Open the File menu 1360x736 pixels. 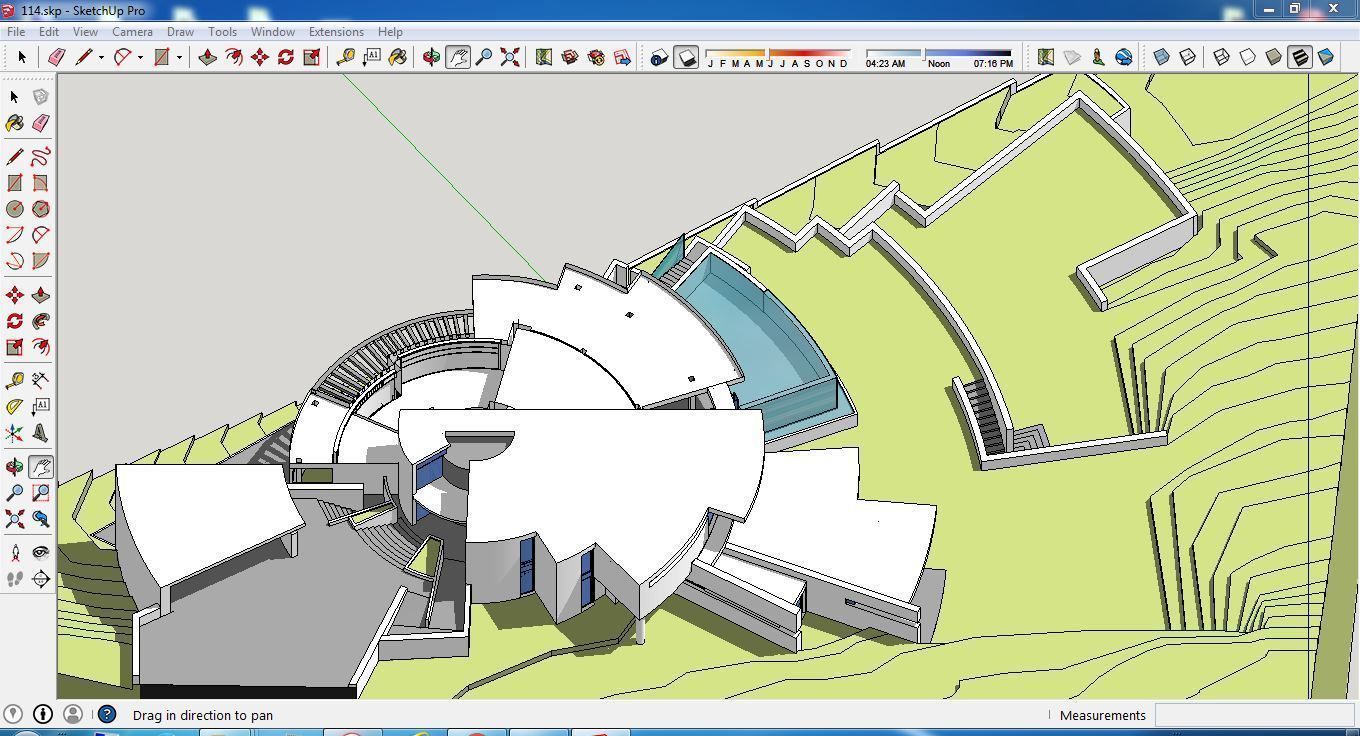point(16,31)
